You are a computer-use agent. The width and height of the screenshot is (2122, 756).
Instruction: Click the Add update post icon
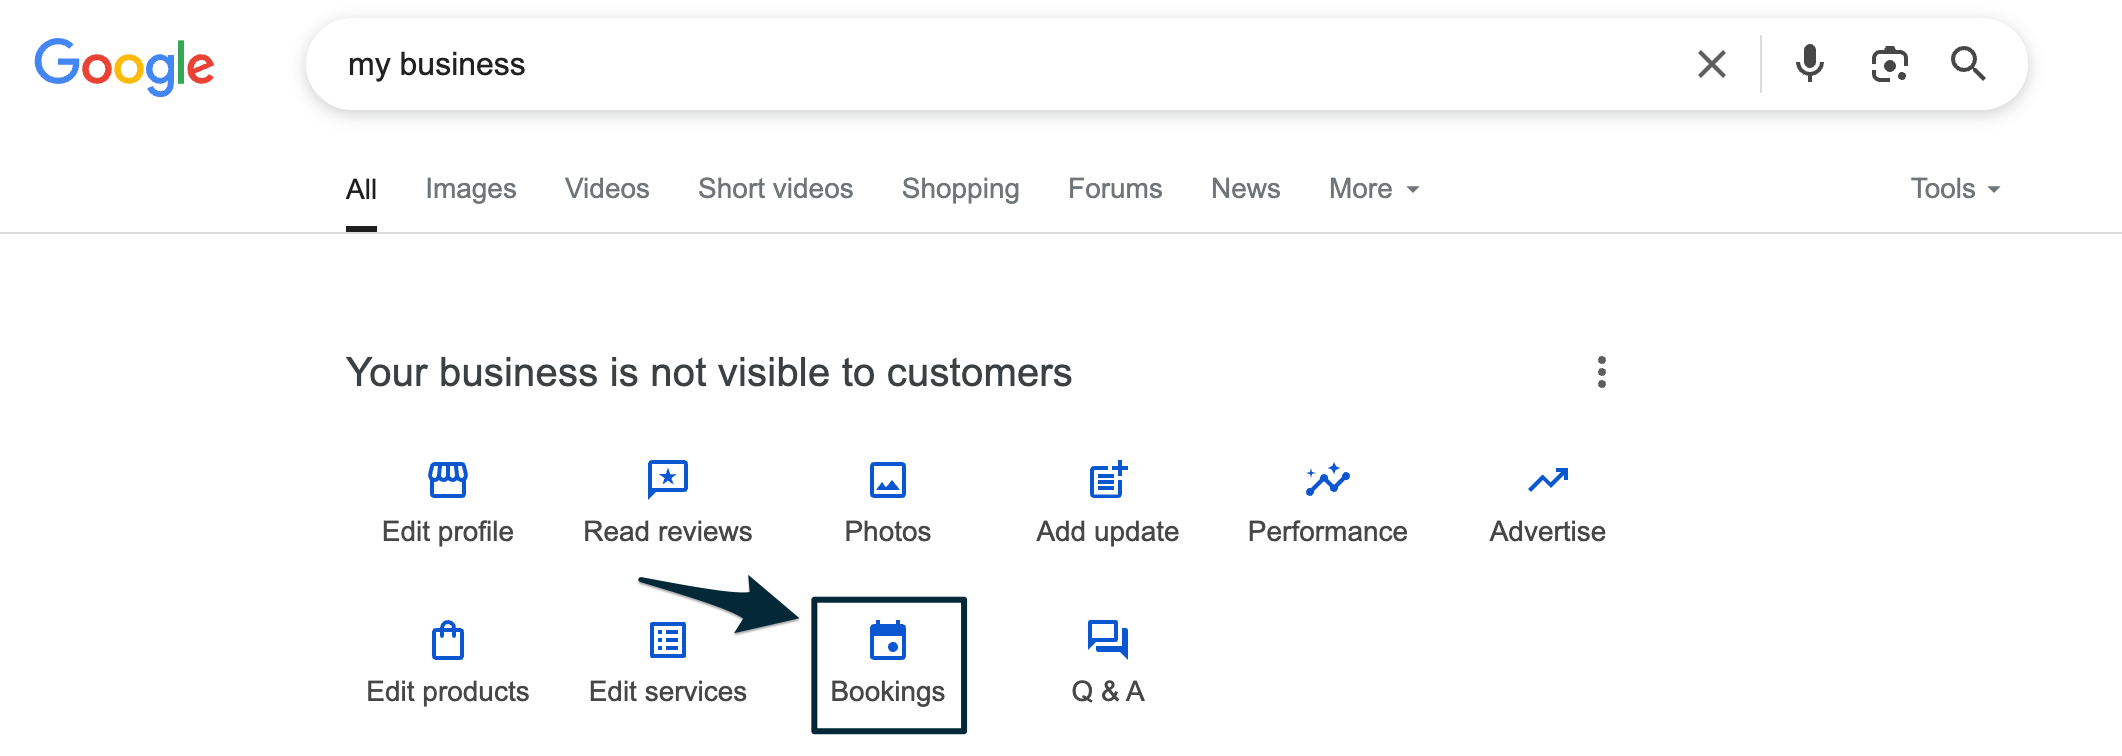1108,480
